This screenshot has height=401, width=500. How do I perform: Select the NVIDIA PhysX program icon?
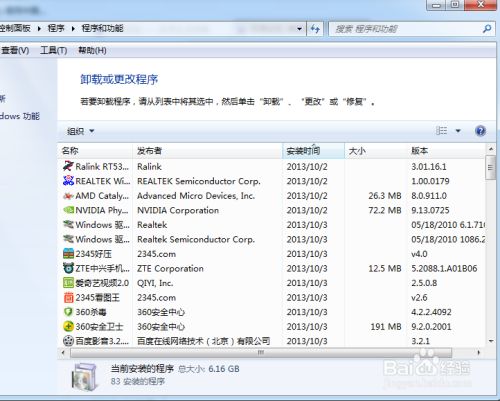(x=68, y=210)
